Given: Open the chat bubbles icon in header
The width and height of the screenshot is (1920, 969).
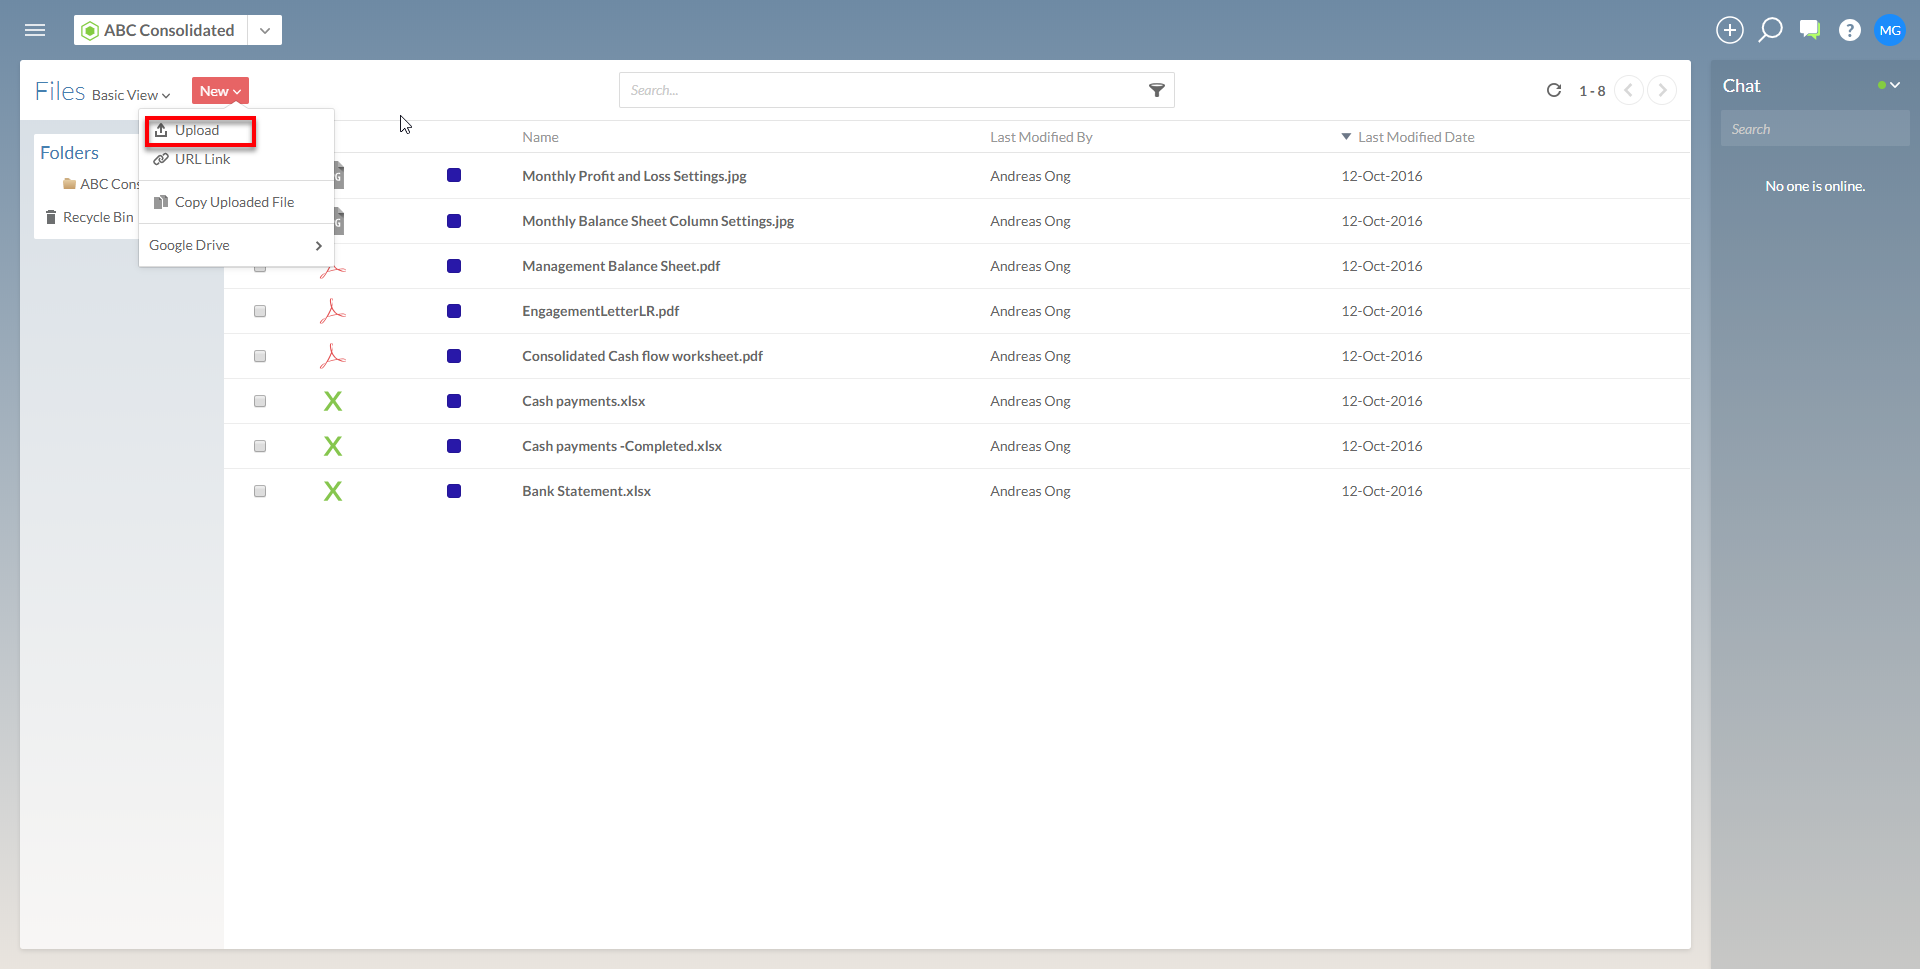Looking at the screenshot, I should point(1810,30).
